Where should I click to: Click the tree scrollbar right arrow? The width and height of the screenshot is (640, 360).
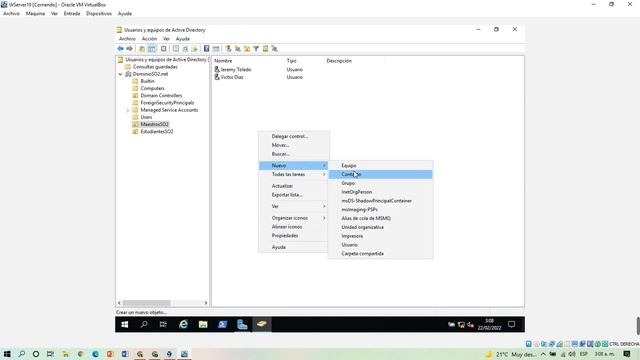coord(206,303)
